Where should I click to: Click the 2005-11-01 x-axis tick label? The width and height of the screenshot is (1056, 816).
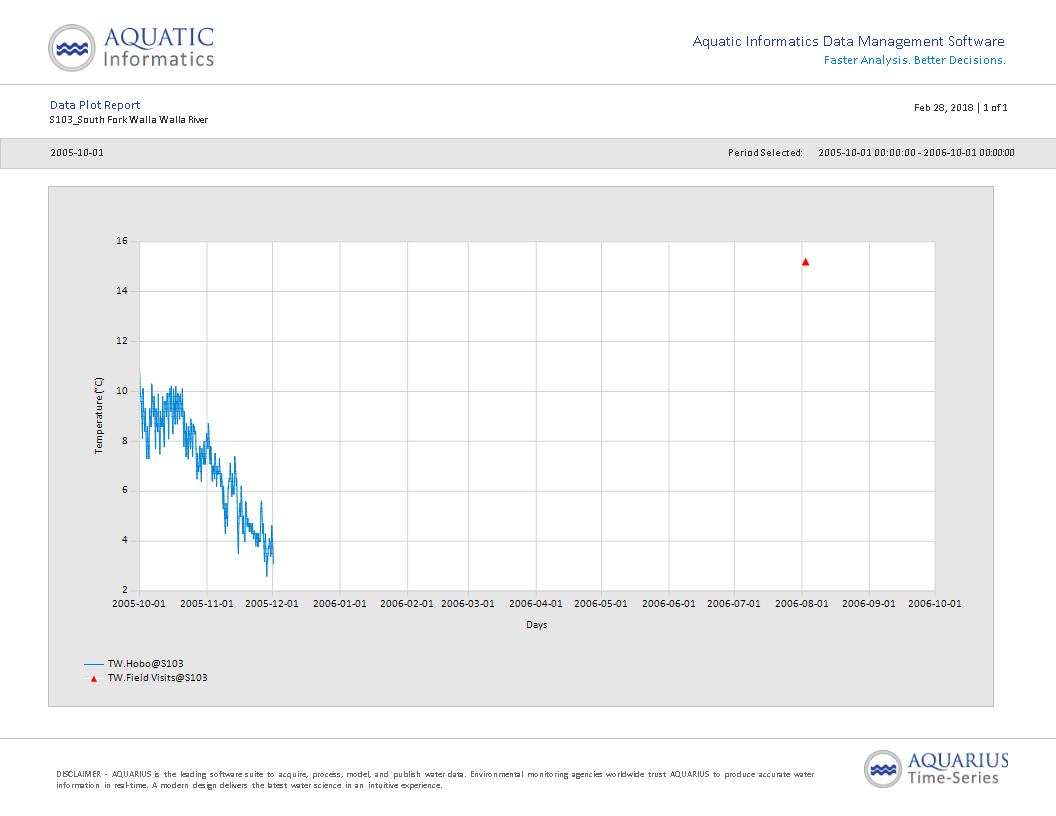point(207,603)
